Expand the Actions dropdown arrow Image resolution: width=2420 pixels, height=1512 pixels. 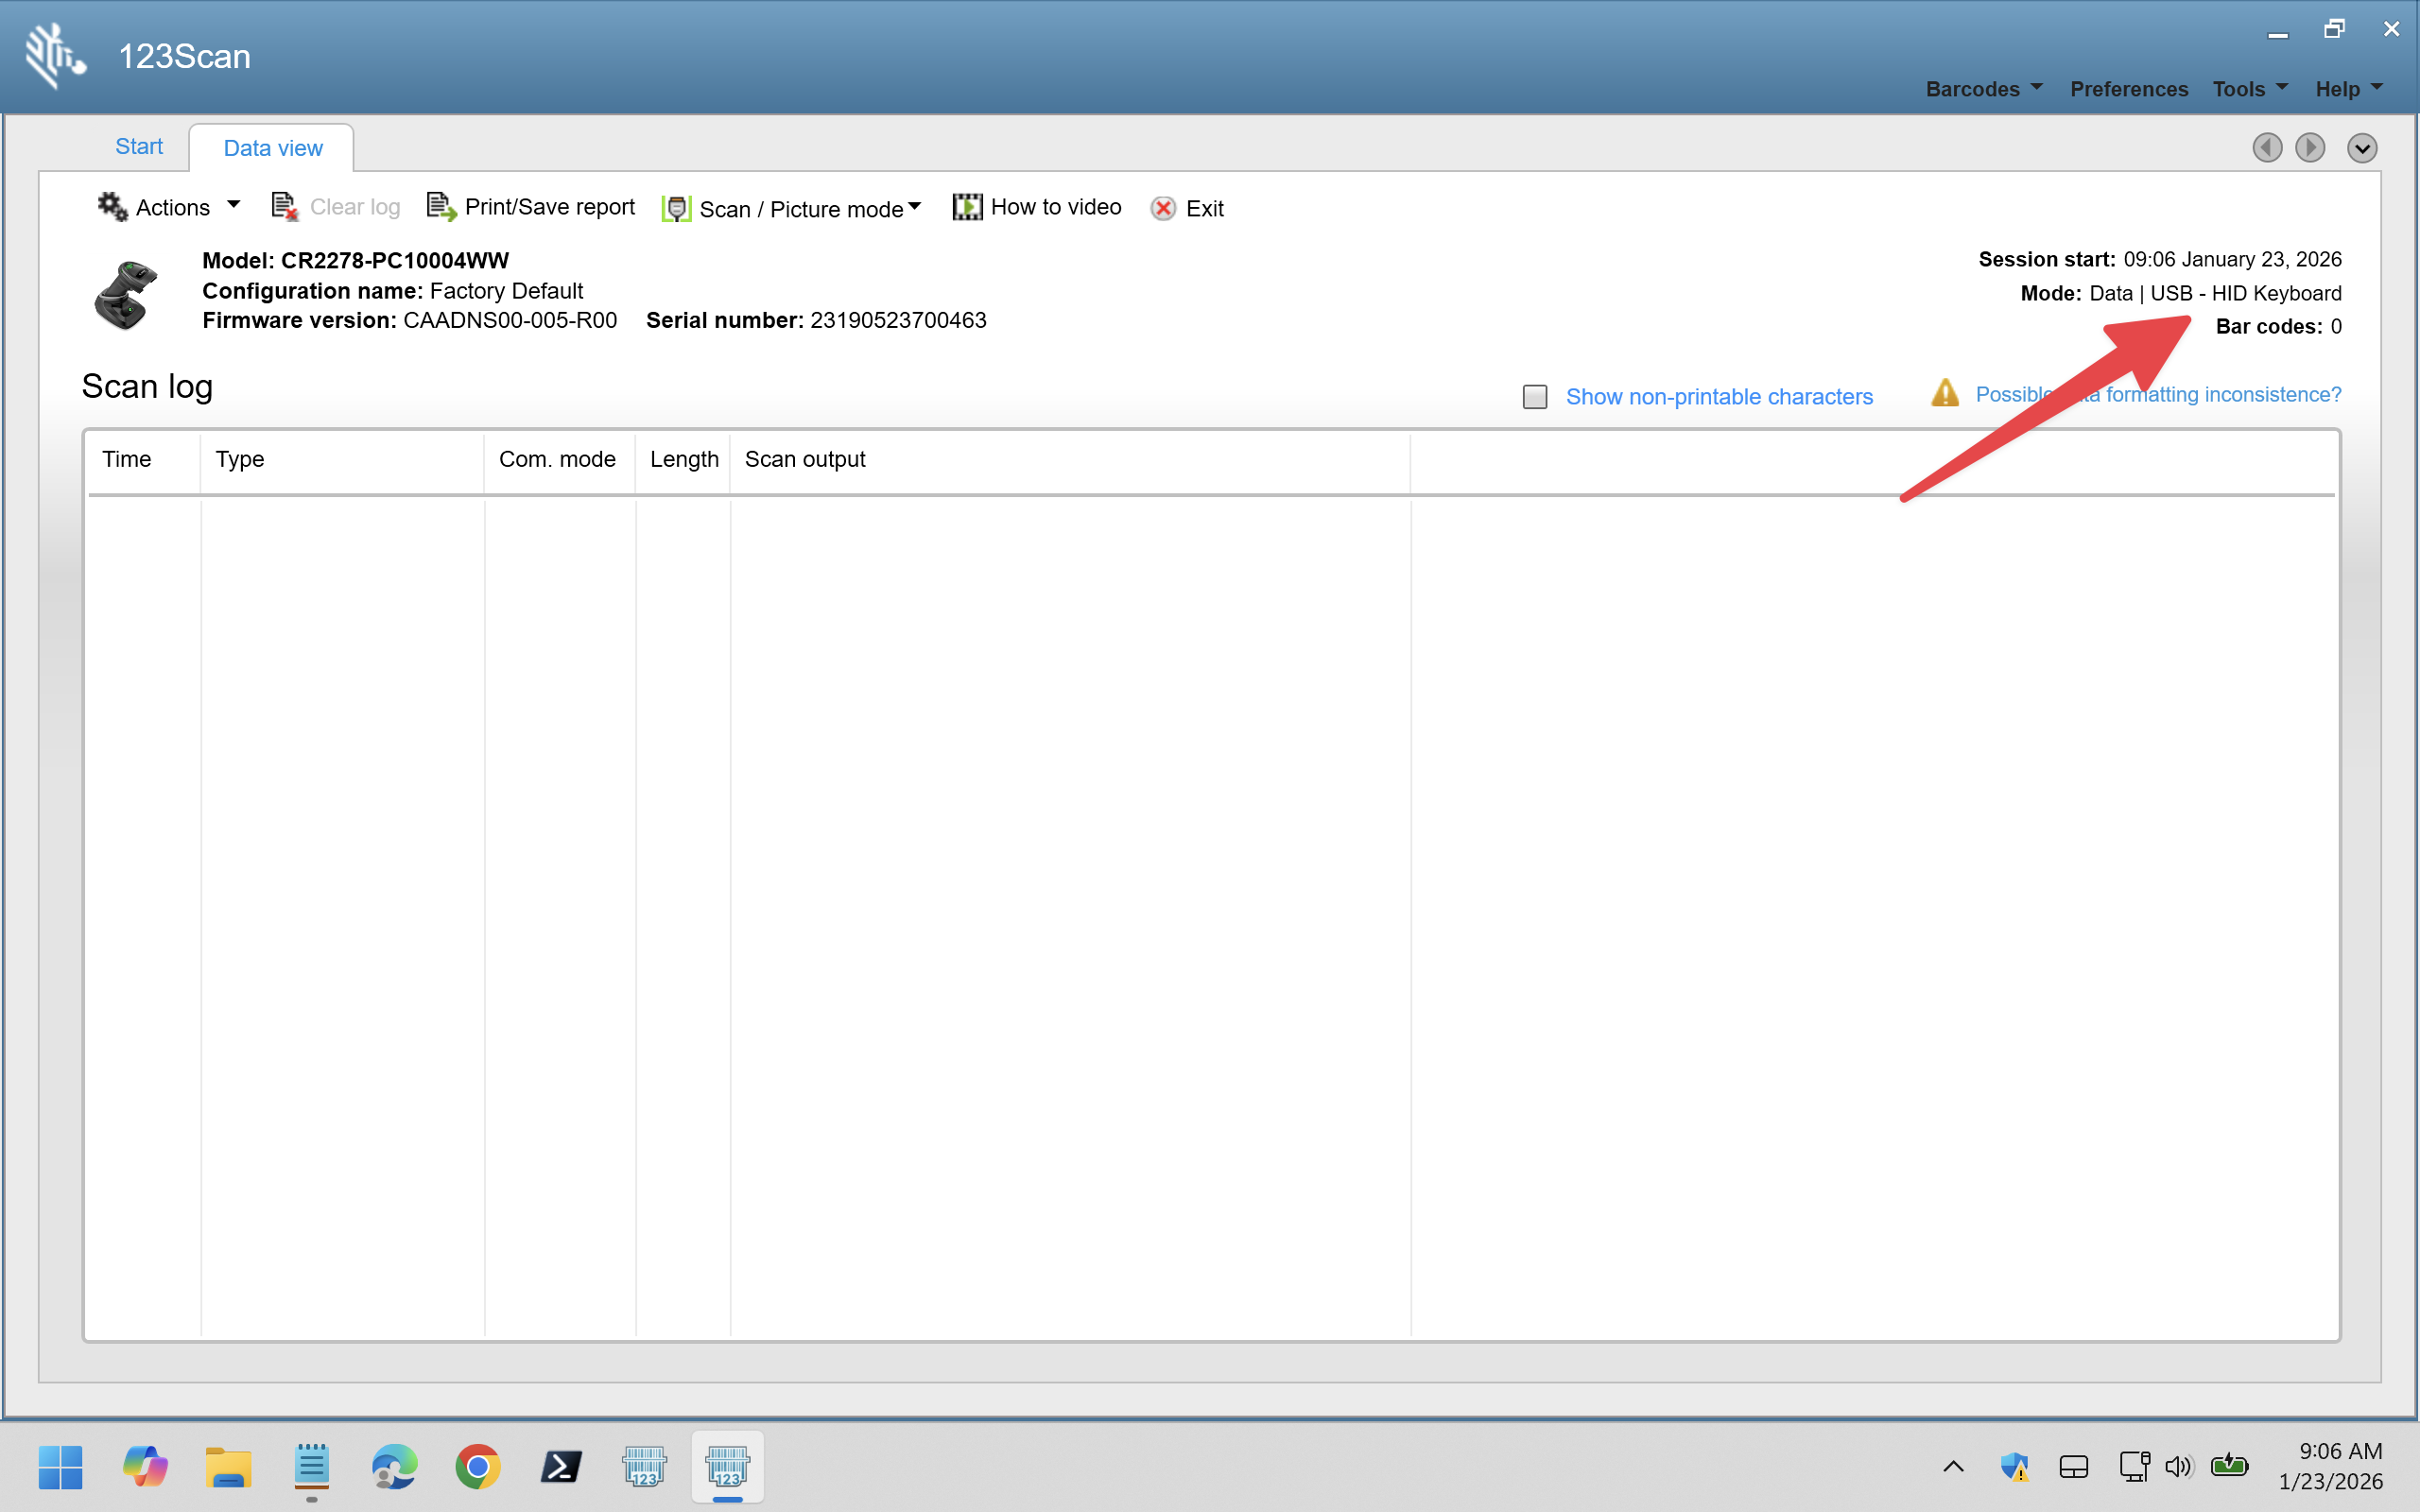click(x=234, y=205)
